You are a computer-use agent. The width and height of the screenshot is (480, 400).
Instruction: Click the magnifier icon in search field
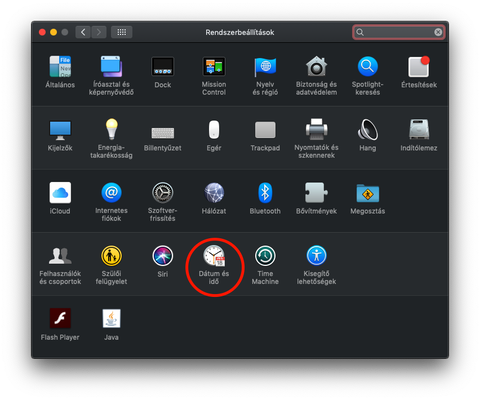pos(360,32)
